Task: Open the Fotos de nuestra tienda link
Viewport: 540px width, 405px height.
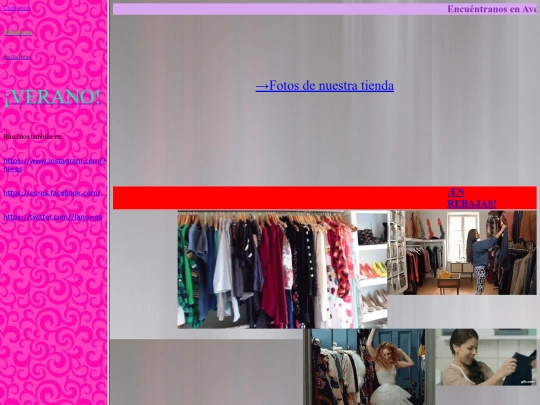Action: [325, 85]
